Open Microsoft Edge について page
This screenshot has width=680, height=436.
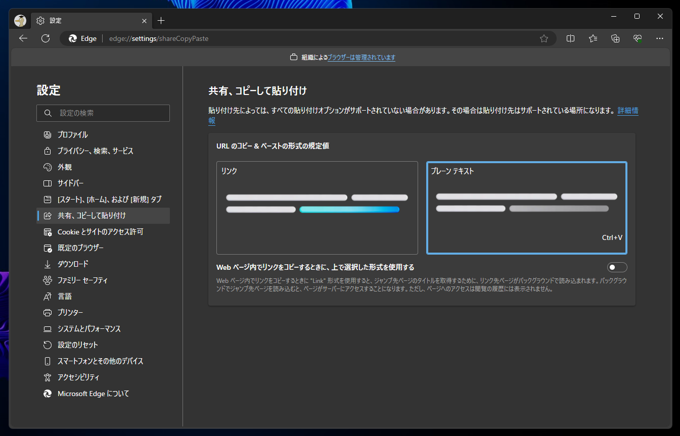103,394
